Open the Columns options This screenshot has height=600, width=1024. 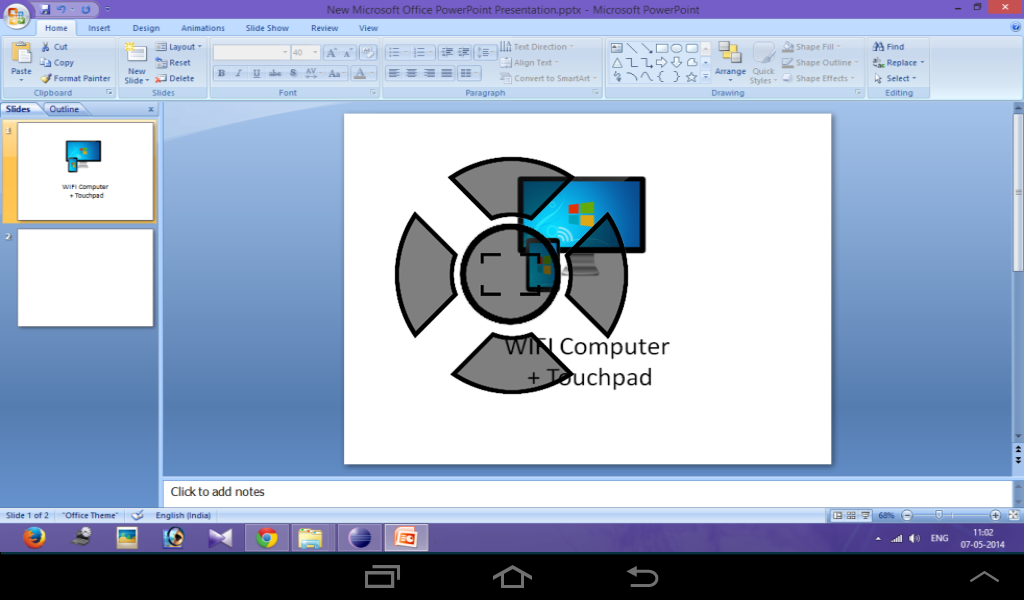click(x=468, y=73)
